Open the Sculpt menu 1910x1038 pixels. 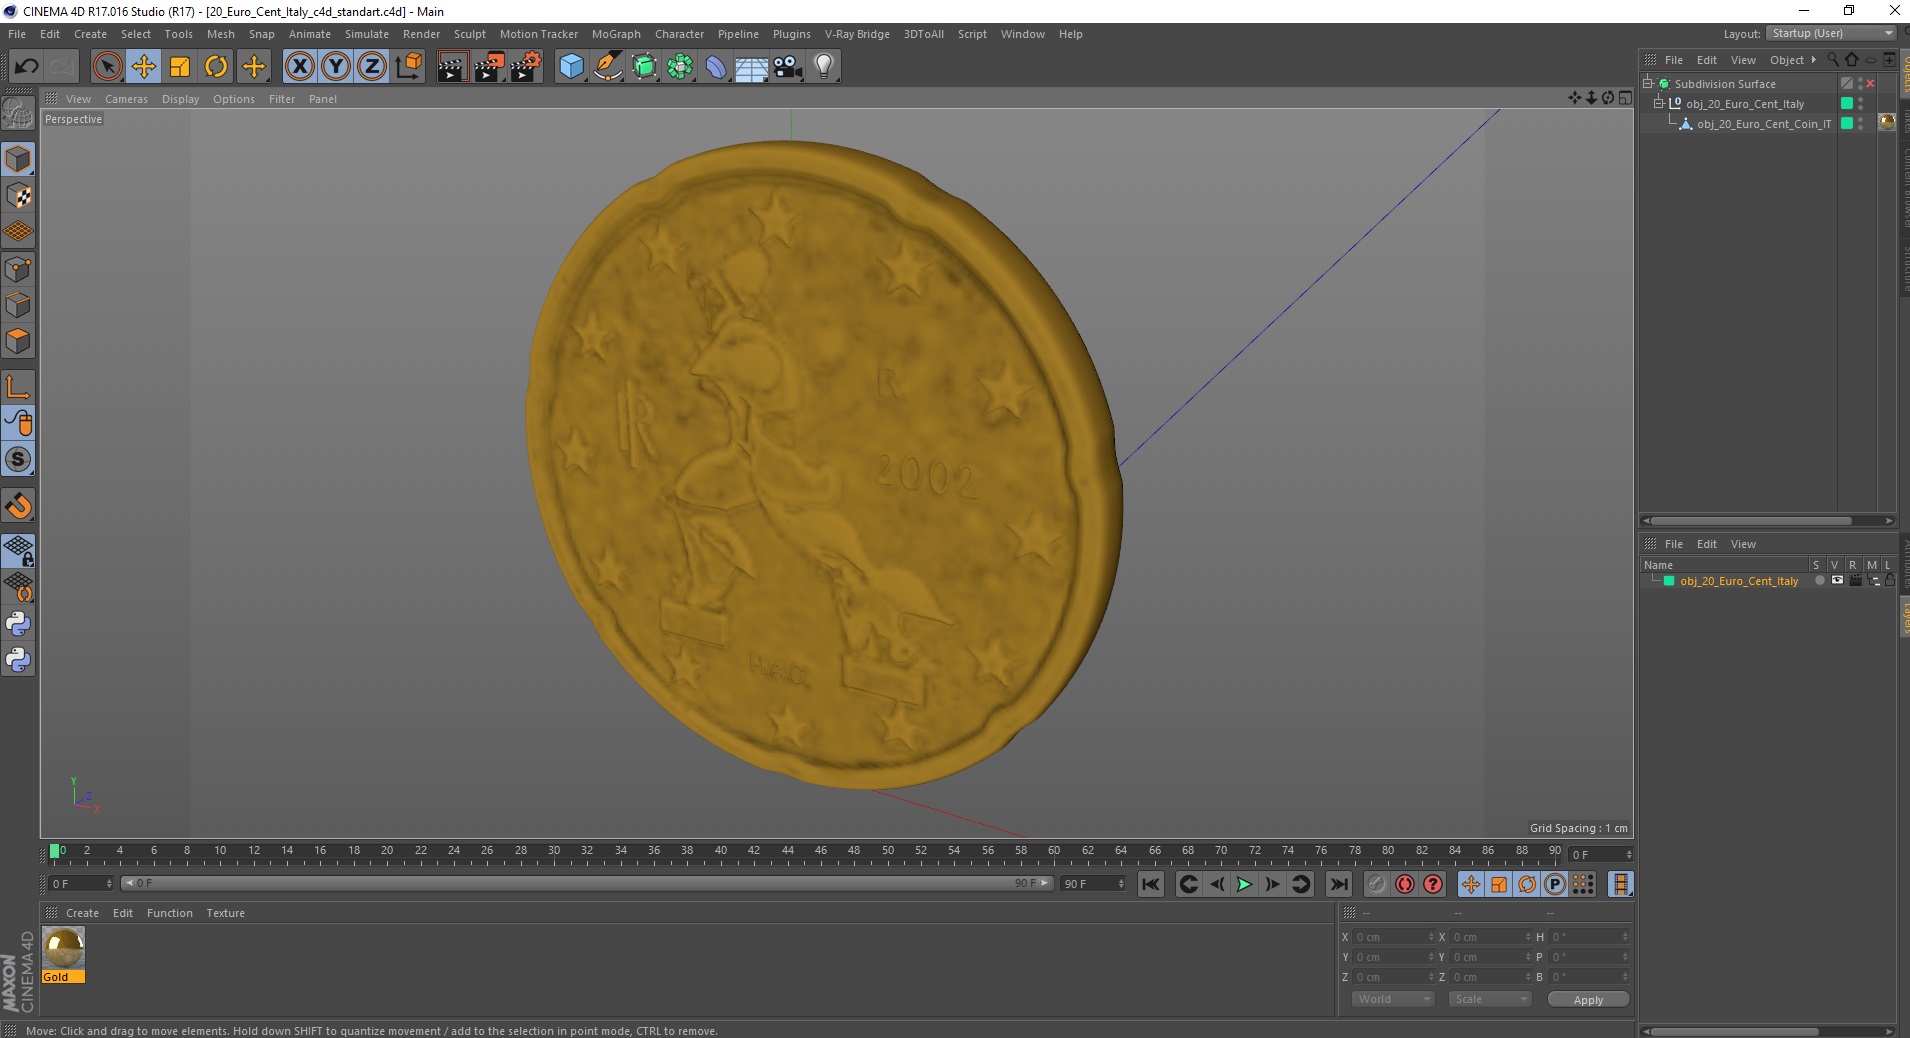[x=469, y=34]
